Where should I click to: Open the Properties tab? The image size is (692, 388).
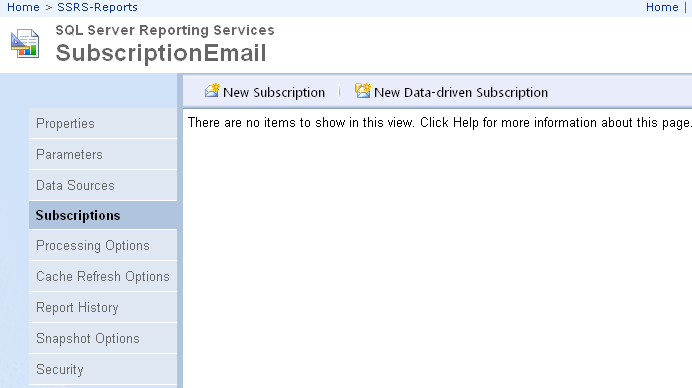click(103, 123)
